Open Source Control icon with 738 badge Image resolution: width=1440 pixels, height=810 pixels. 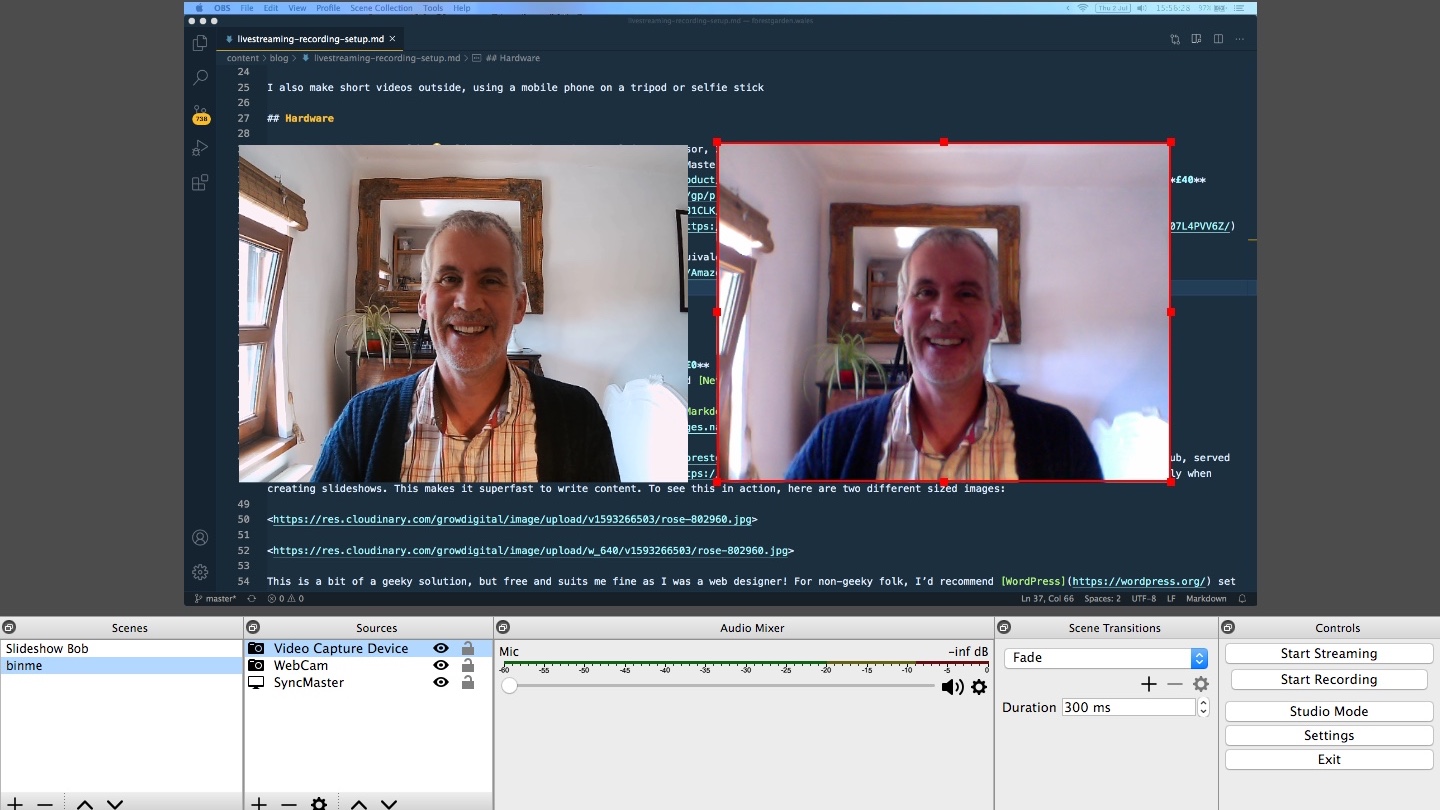tap(200, 114)
